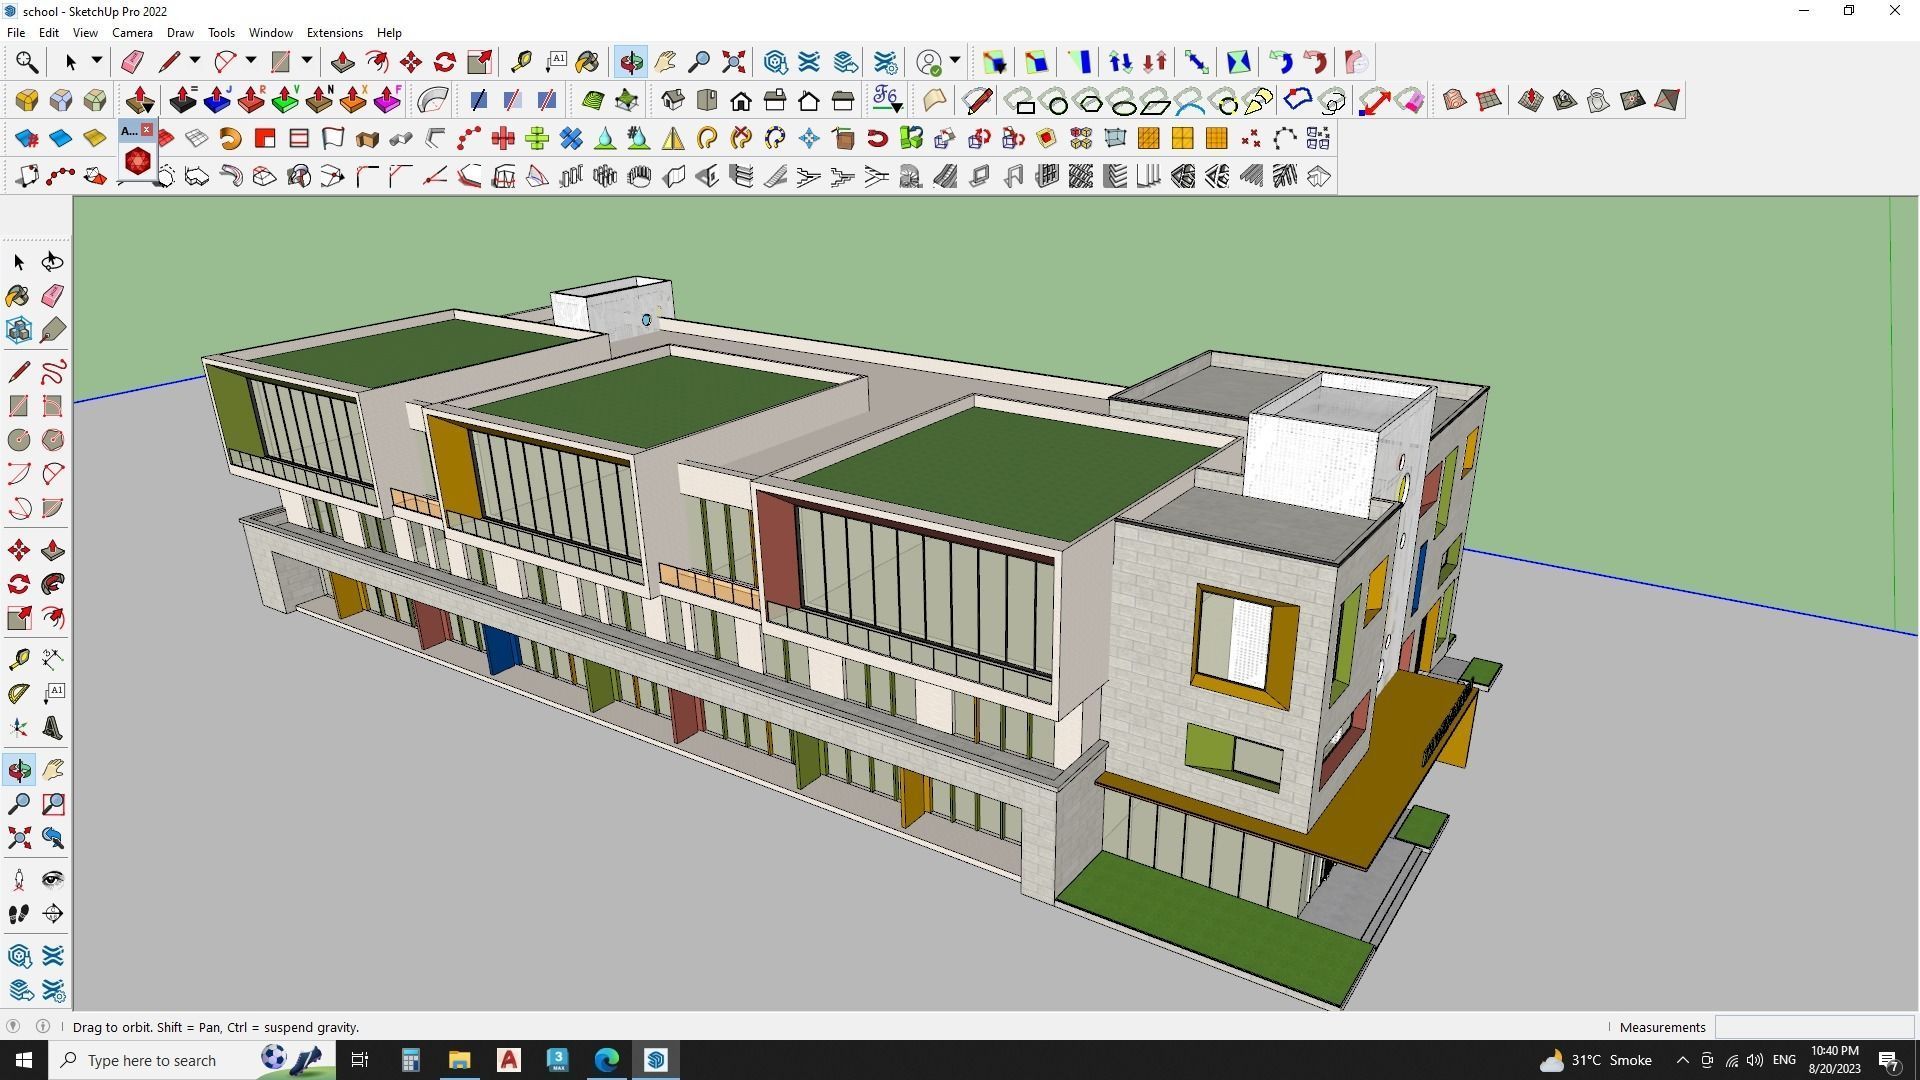Screen dimensions: 1920x1080
Task: Click the Iso view house icon
Action: click(x=673, y=100)
